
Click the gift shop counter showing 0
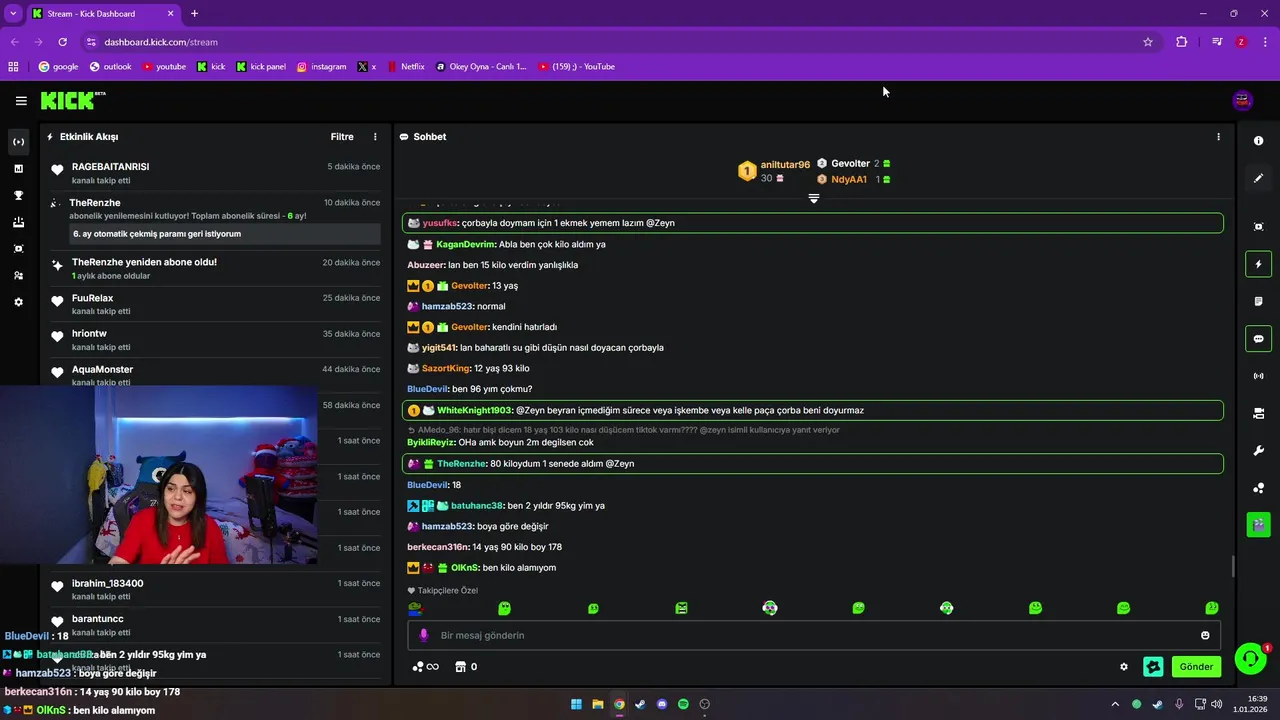pyautogui.click(x=466, y=667)
